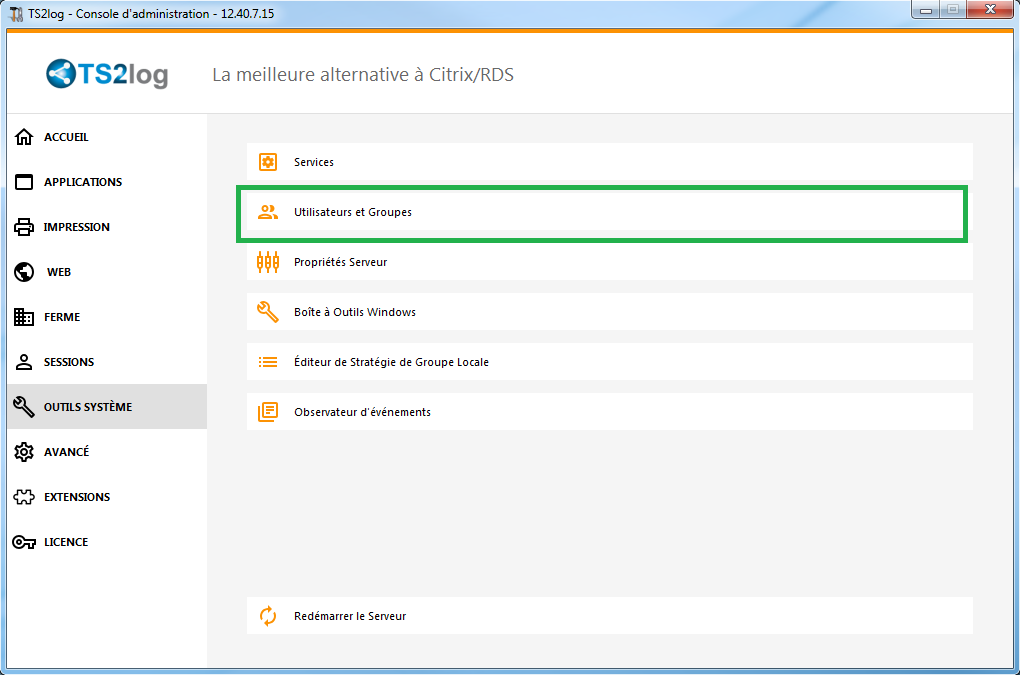Click the Redémarrer refresh arrows icon
The image size is (1020, 675).
click(x=268, y=616)
